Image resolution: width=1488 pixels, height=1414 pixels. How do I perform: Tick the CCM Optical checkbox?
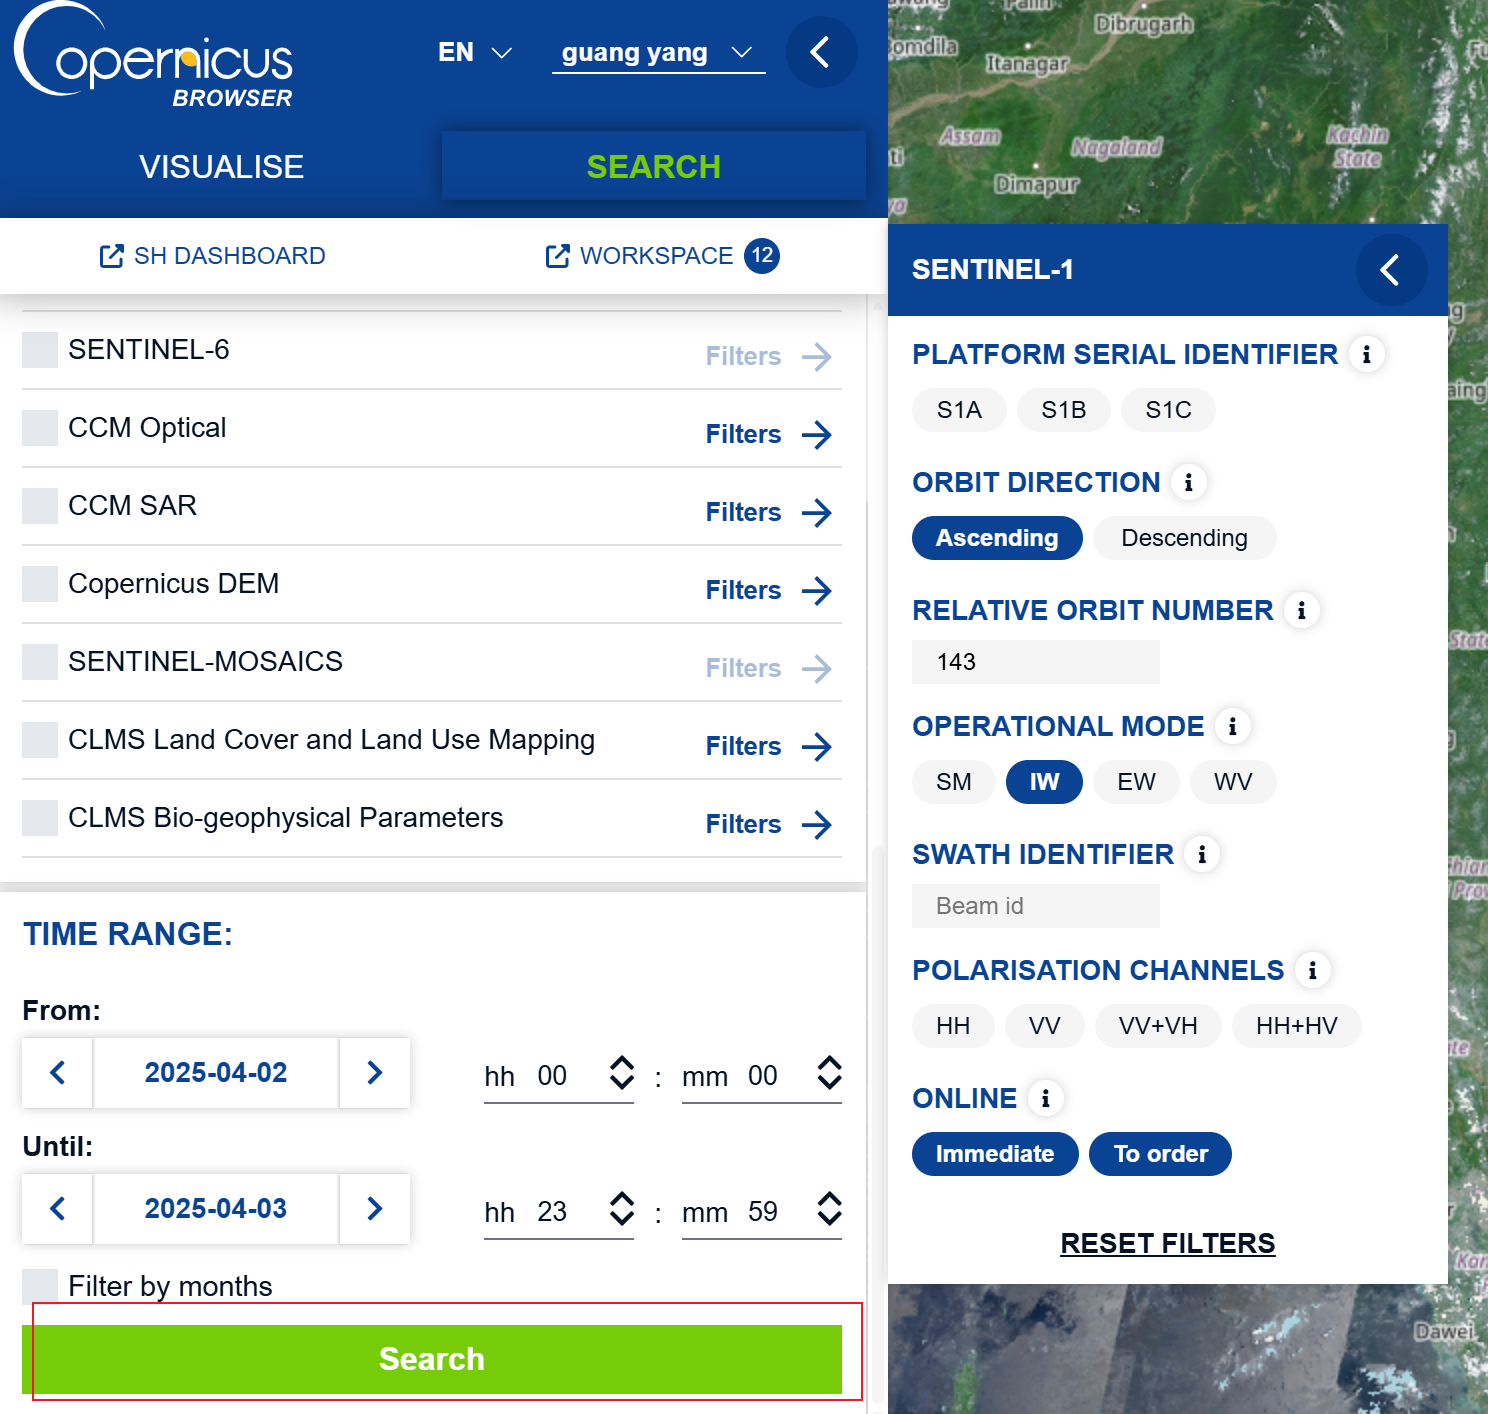coord(40,428)
